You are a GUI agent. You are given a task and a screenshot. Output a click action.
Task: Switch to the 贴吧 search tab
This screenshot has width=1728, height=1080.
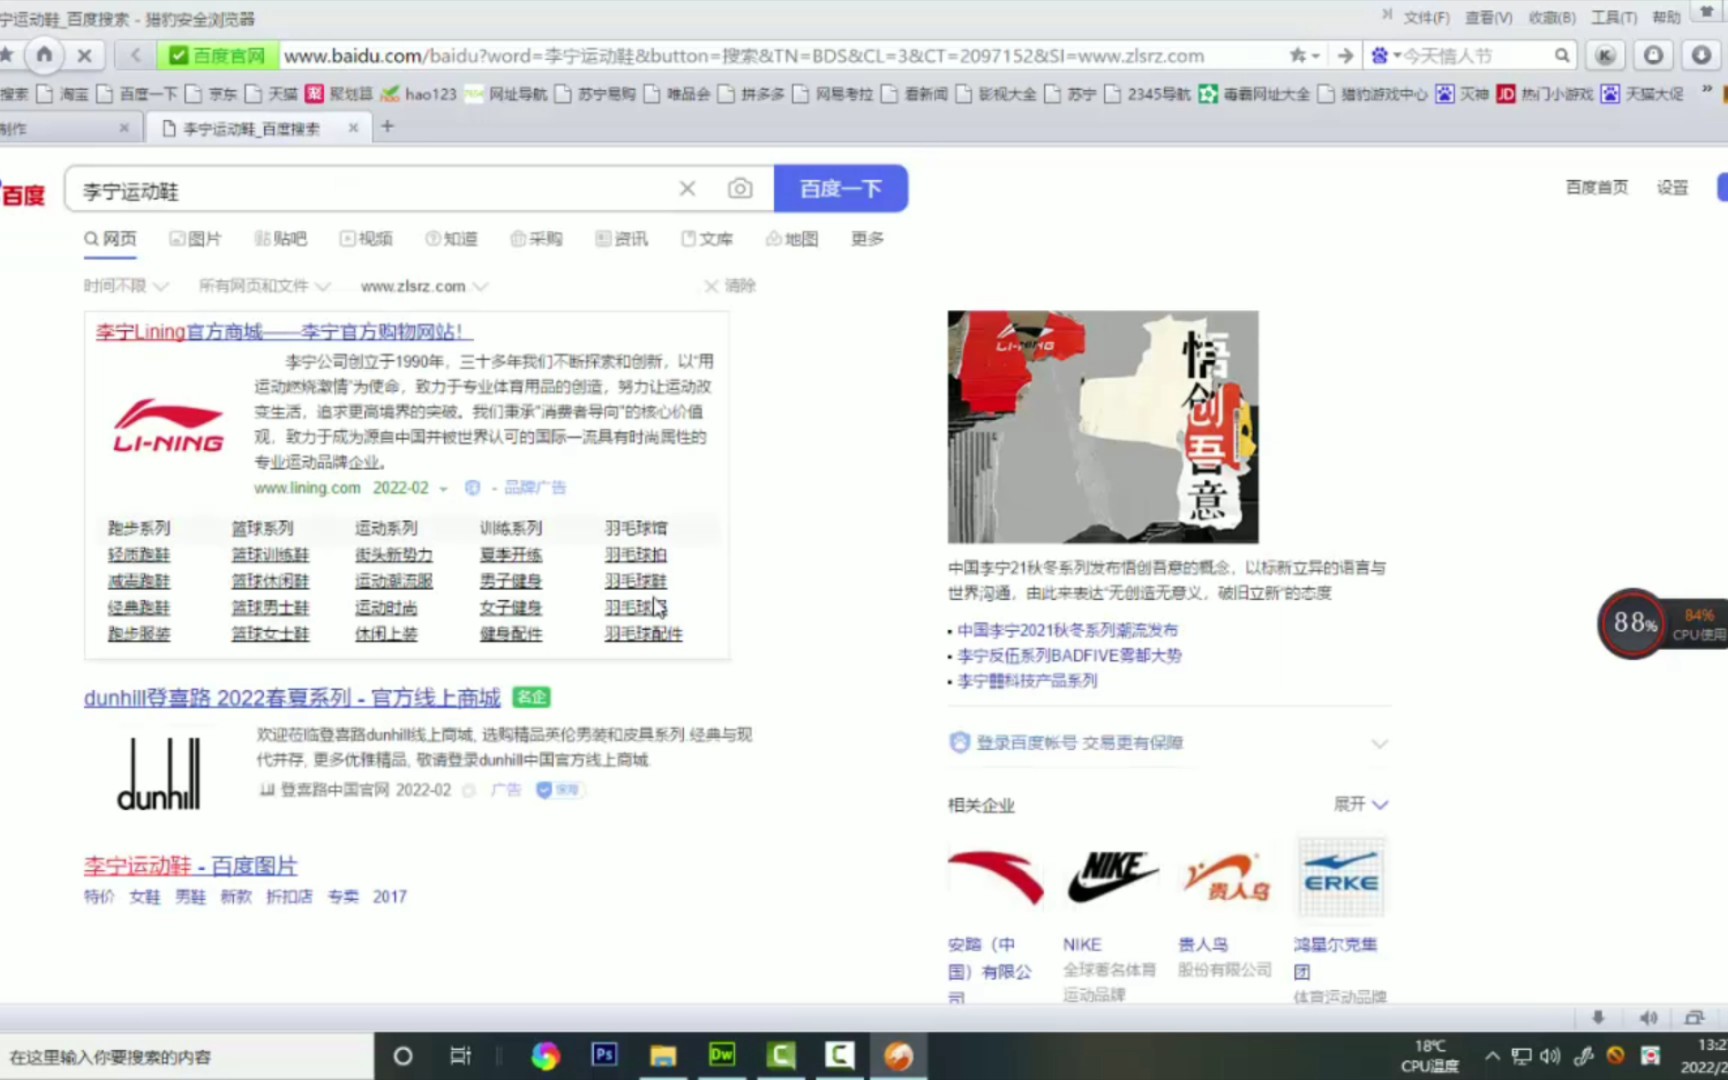coord(280,239)
